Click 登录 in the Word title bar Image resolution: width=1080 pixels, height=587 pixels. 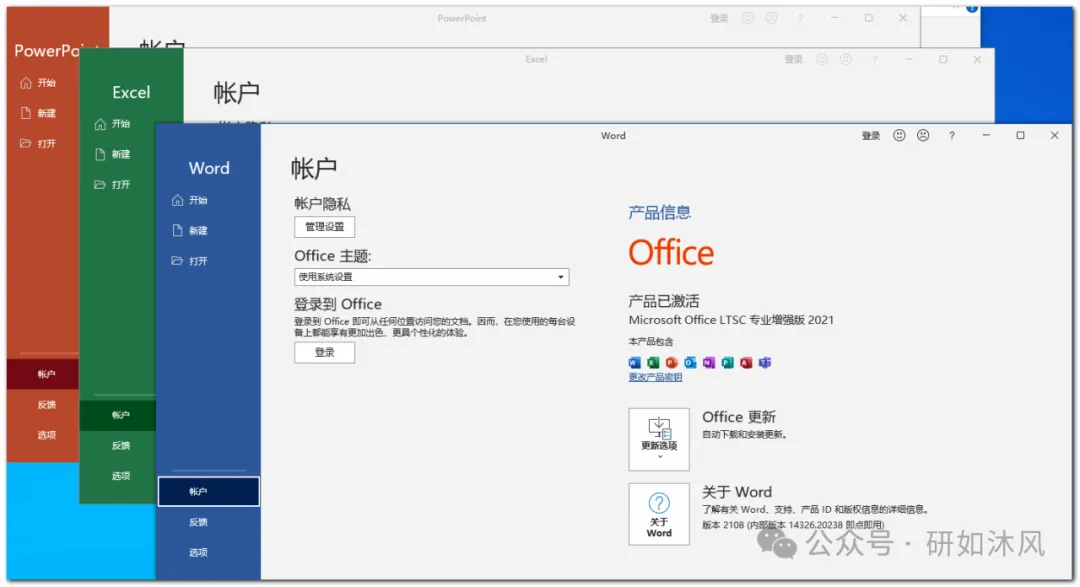coord(871,136)
